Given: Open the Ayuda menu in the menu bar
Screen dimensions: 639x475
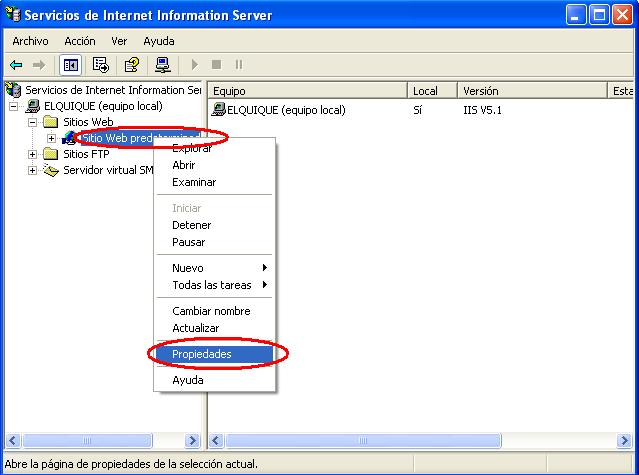Looking at the screenshot, I should (x=159, y=41).
